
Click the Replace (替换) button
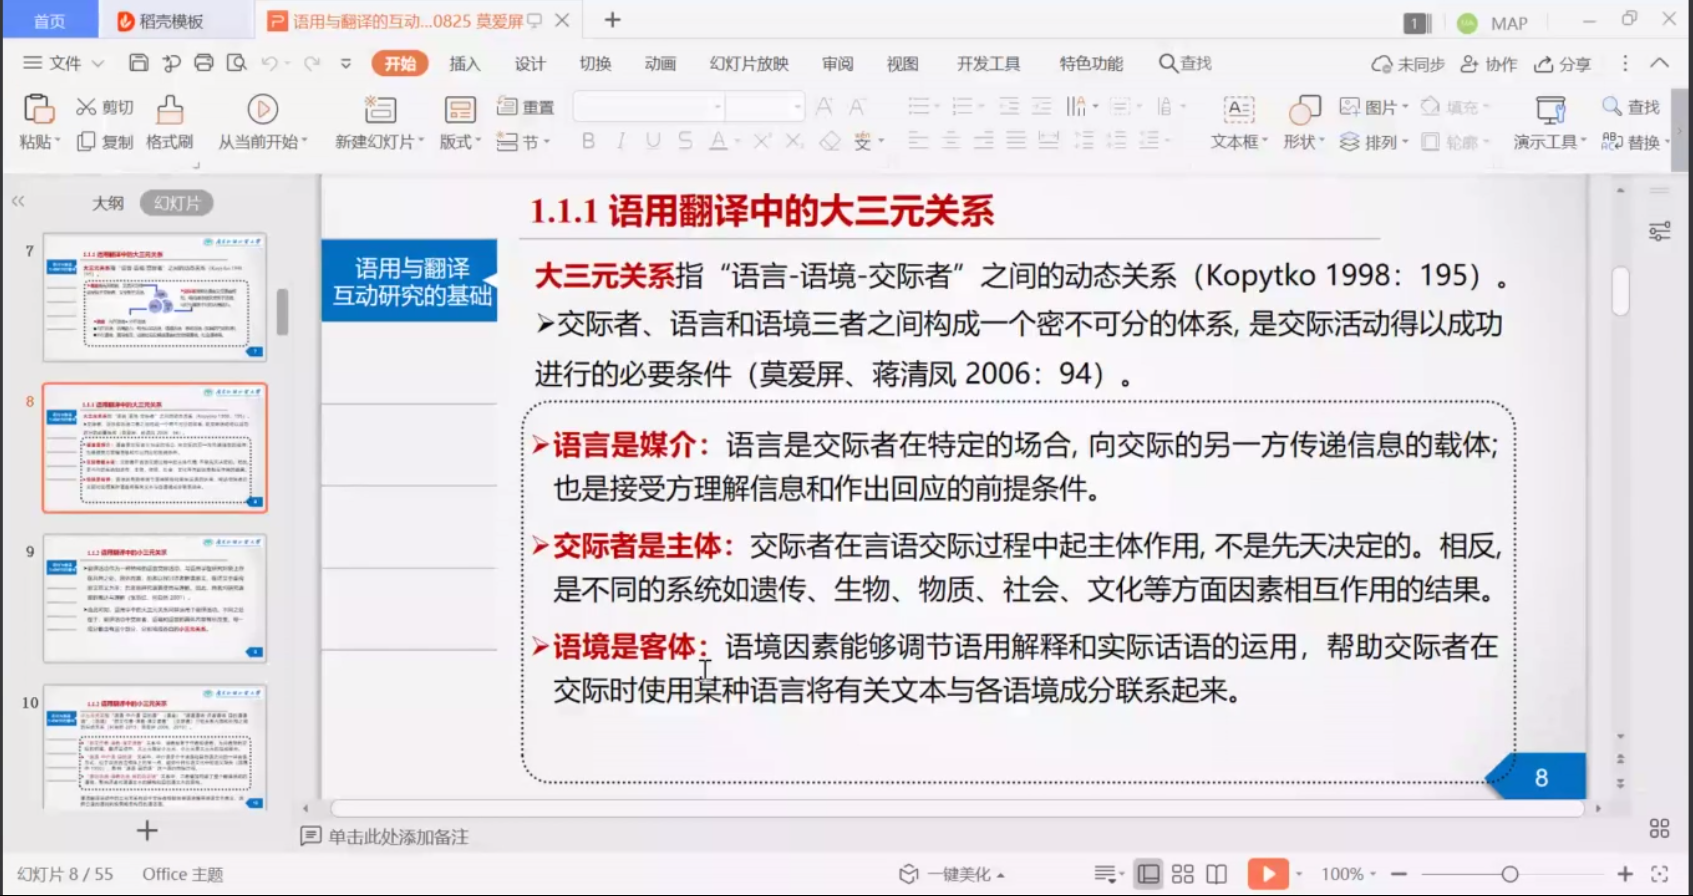(x=1632, y=142)
